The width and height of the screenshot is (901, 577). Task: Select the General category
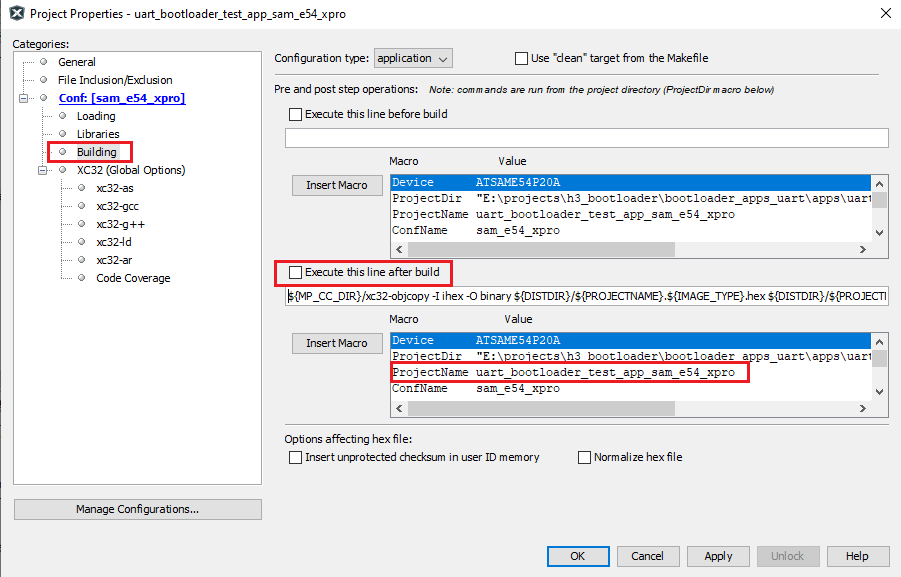point(77,61)
